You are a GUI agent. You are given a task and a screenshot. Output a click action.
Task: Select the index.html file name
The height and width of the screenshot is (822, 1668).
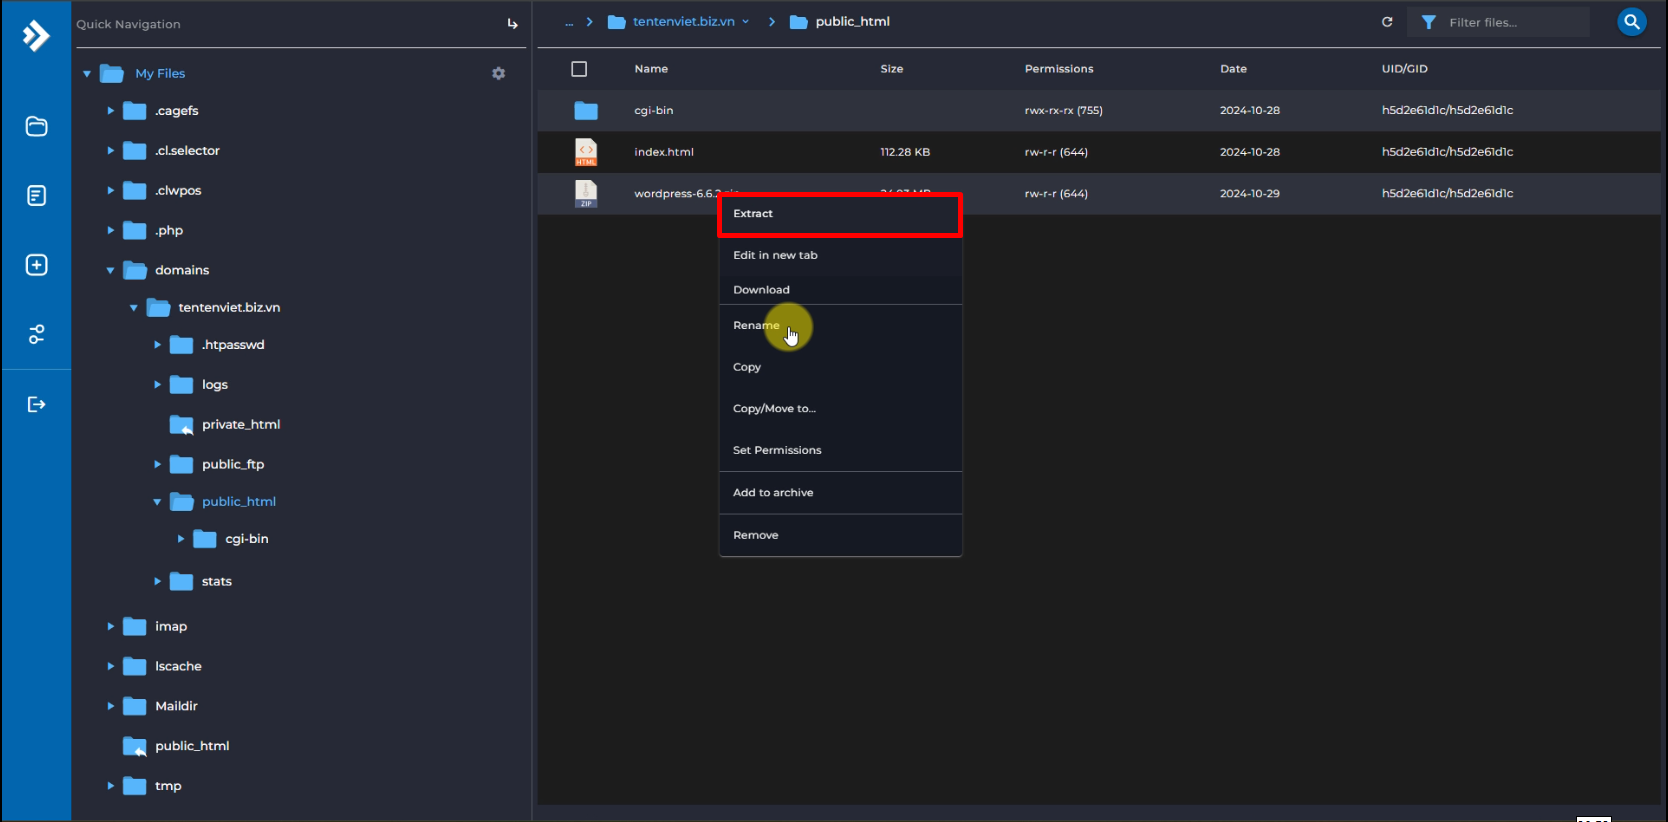point(664,152)
